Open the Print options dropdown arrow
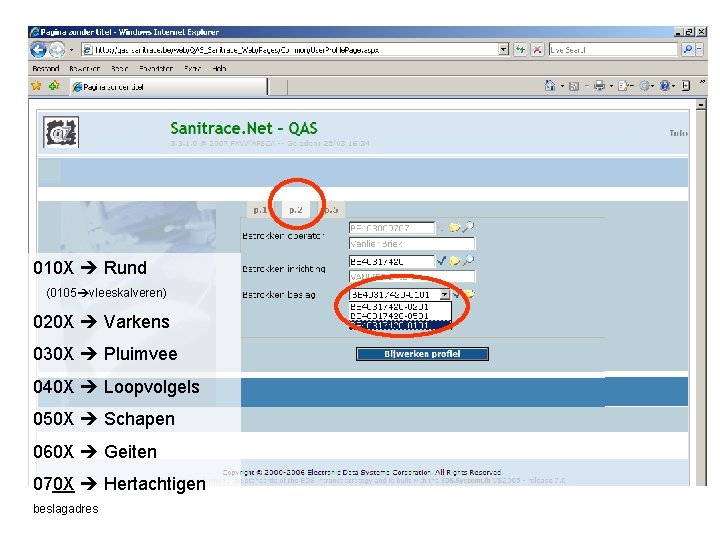The image size is (720, 540). (611, 86)
